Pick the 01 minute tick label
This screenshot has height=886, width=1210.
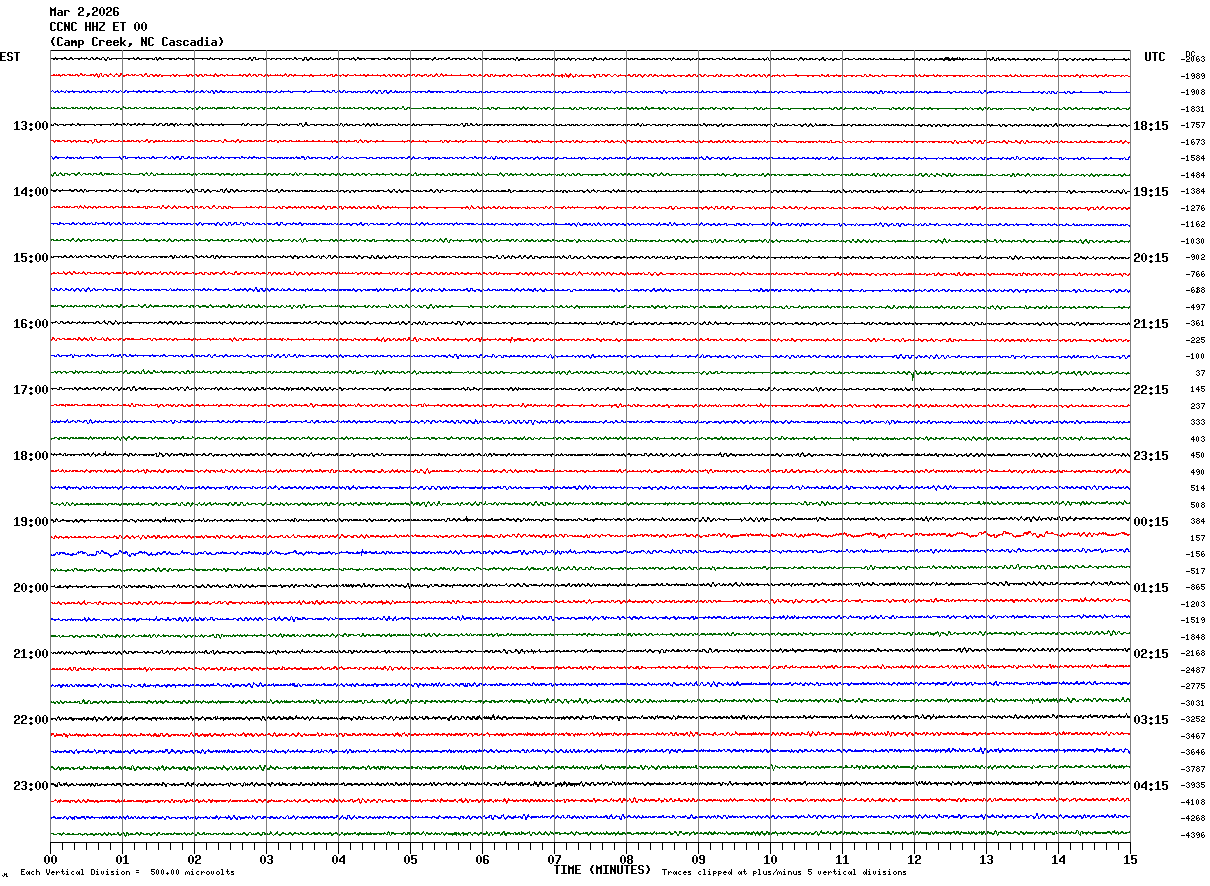point(122,860)
